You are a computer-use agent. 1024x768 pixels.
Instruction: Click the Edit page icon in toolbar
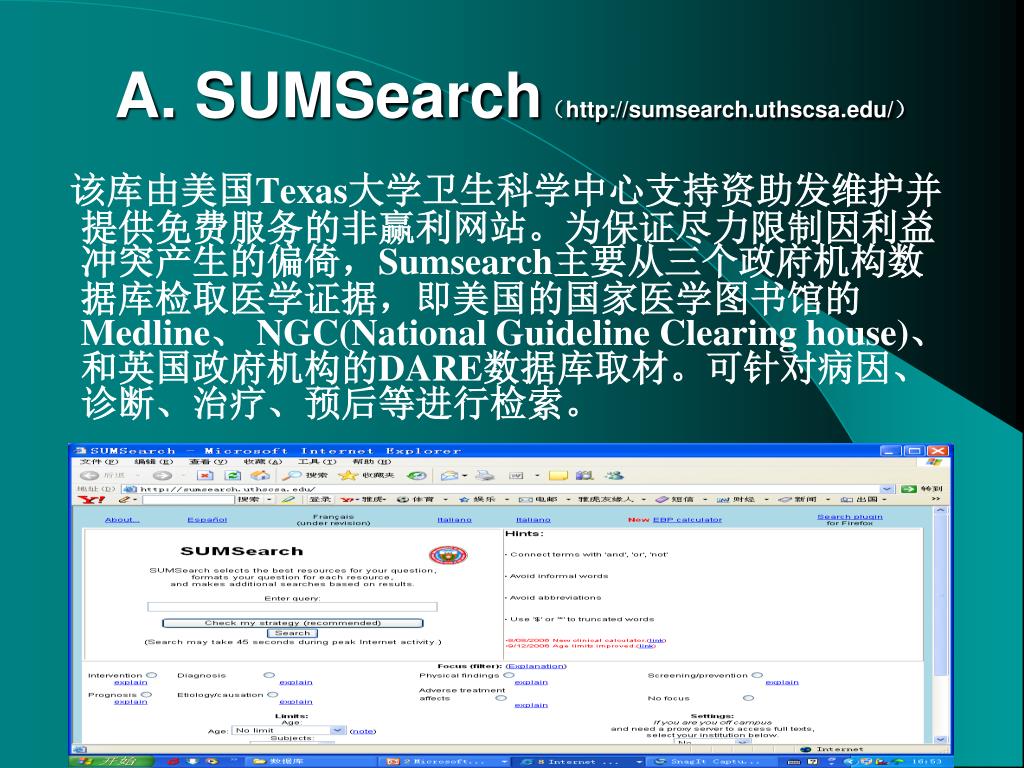coord(517,475)
